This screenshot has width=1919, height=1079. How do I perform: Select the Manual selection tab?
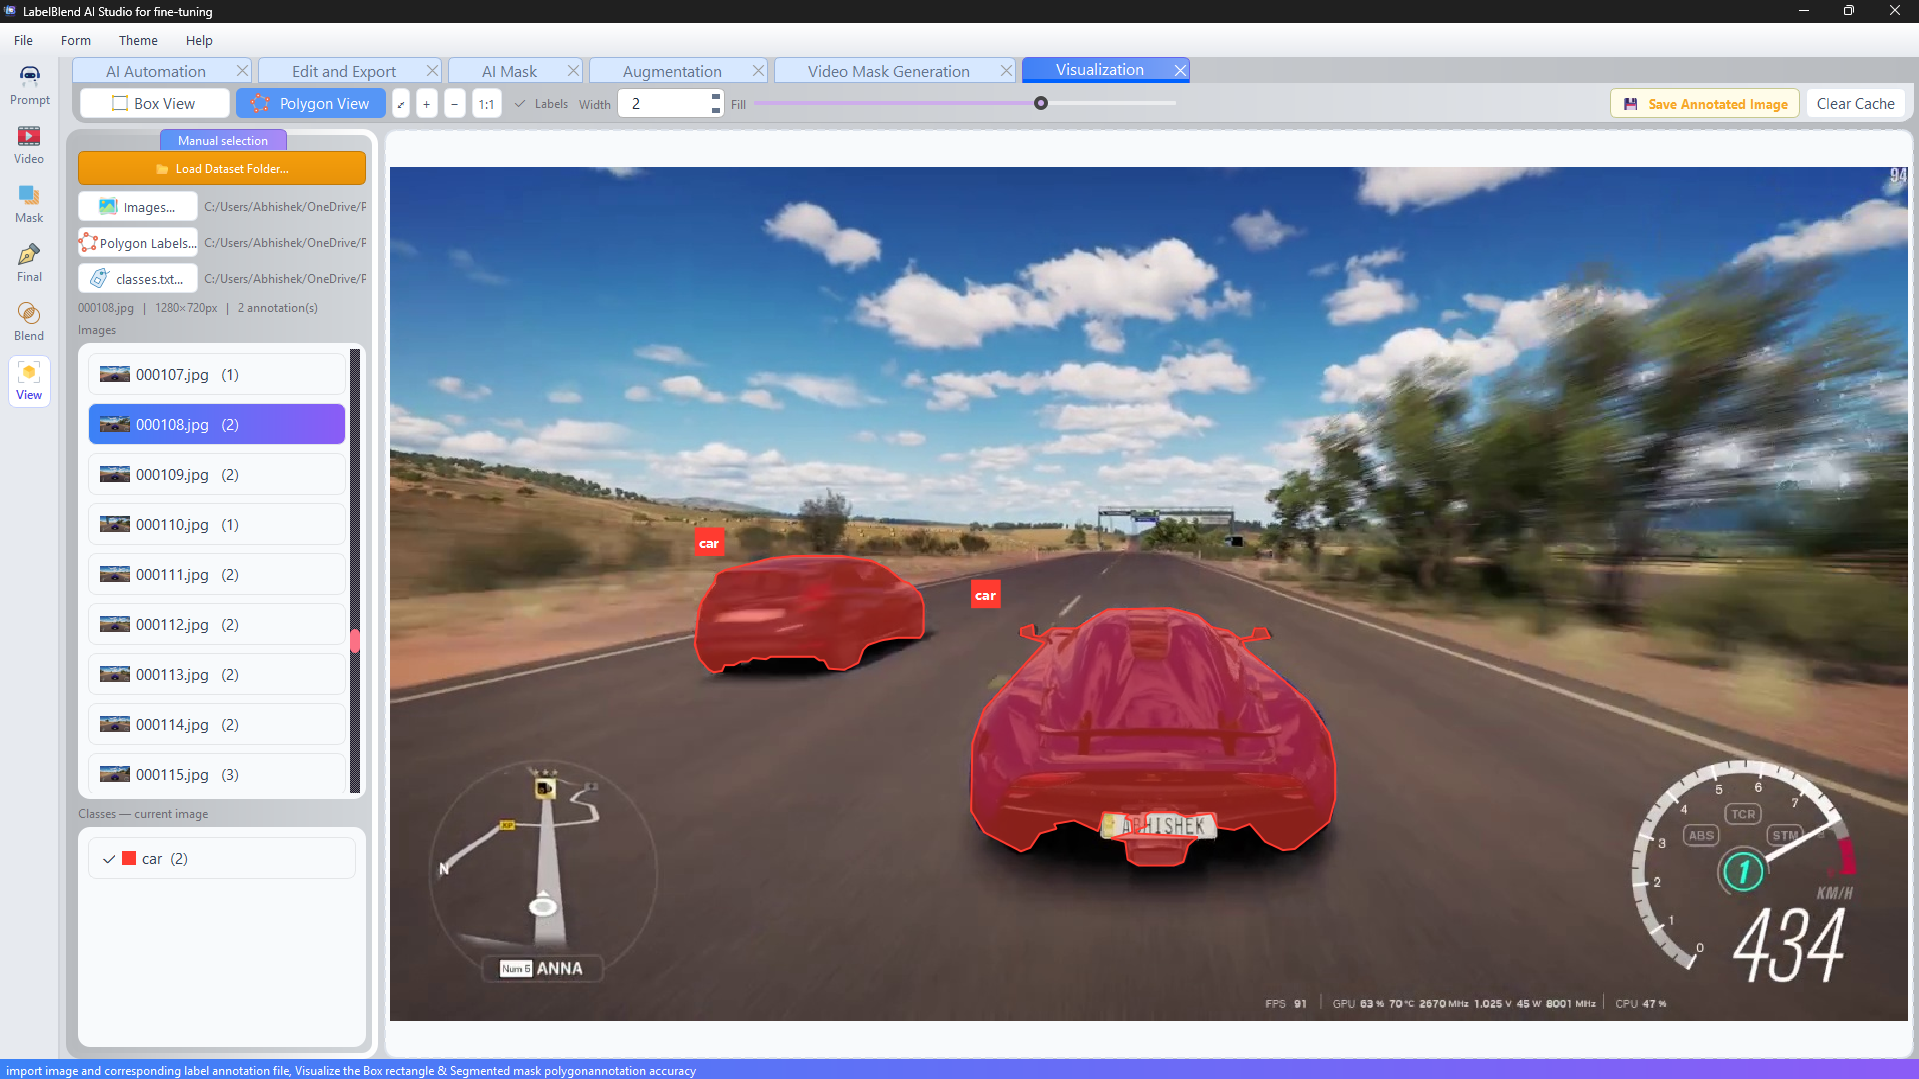point(223,141)
